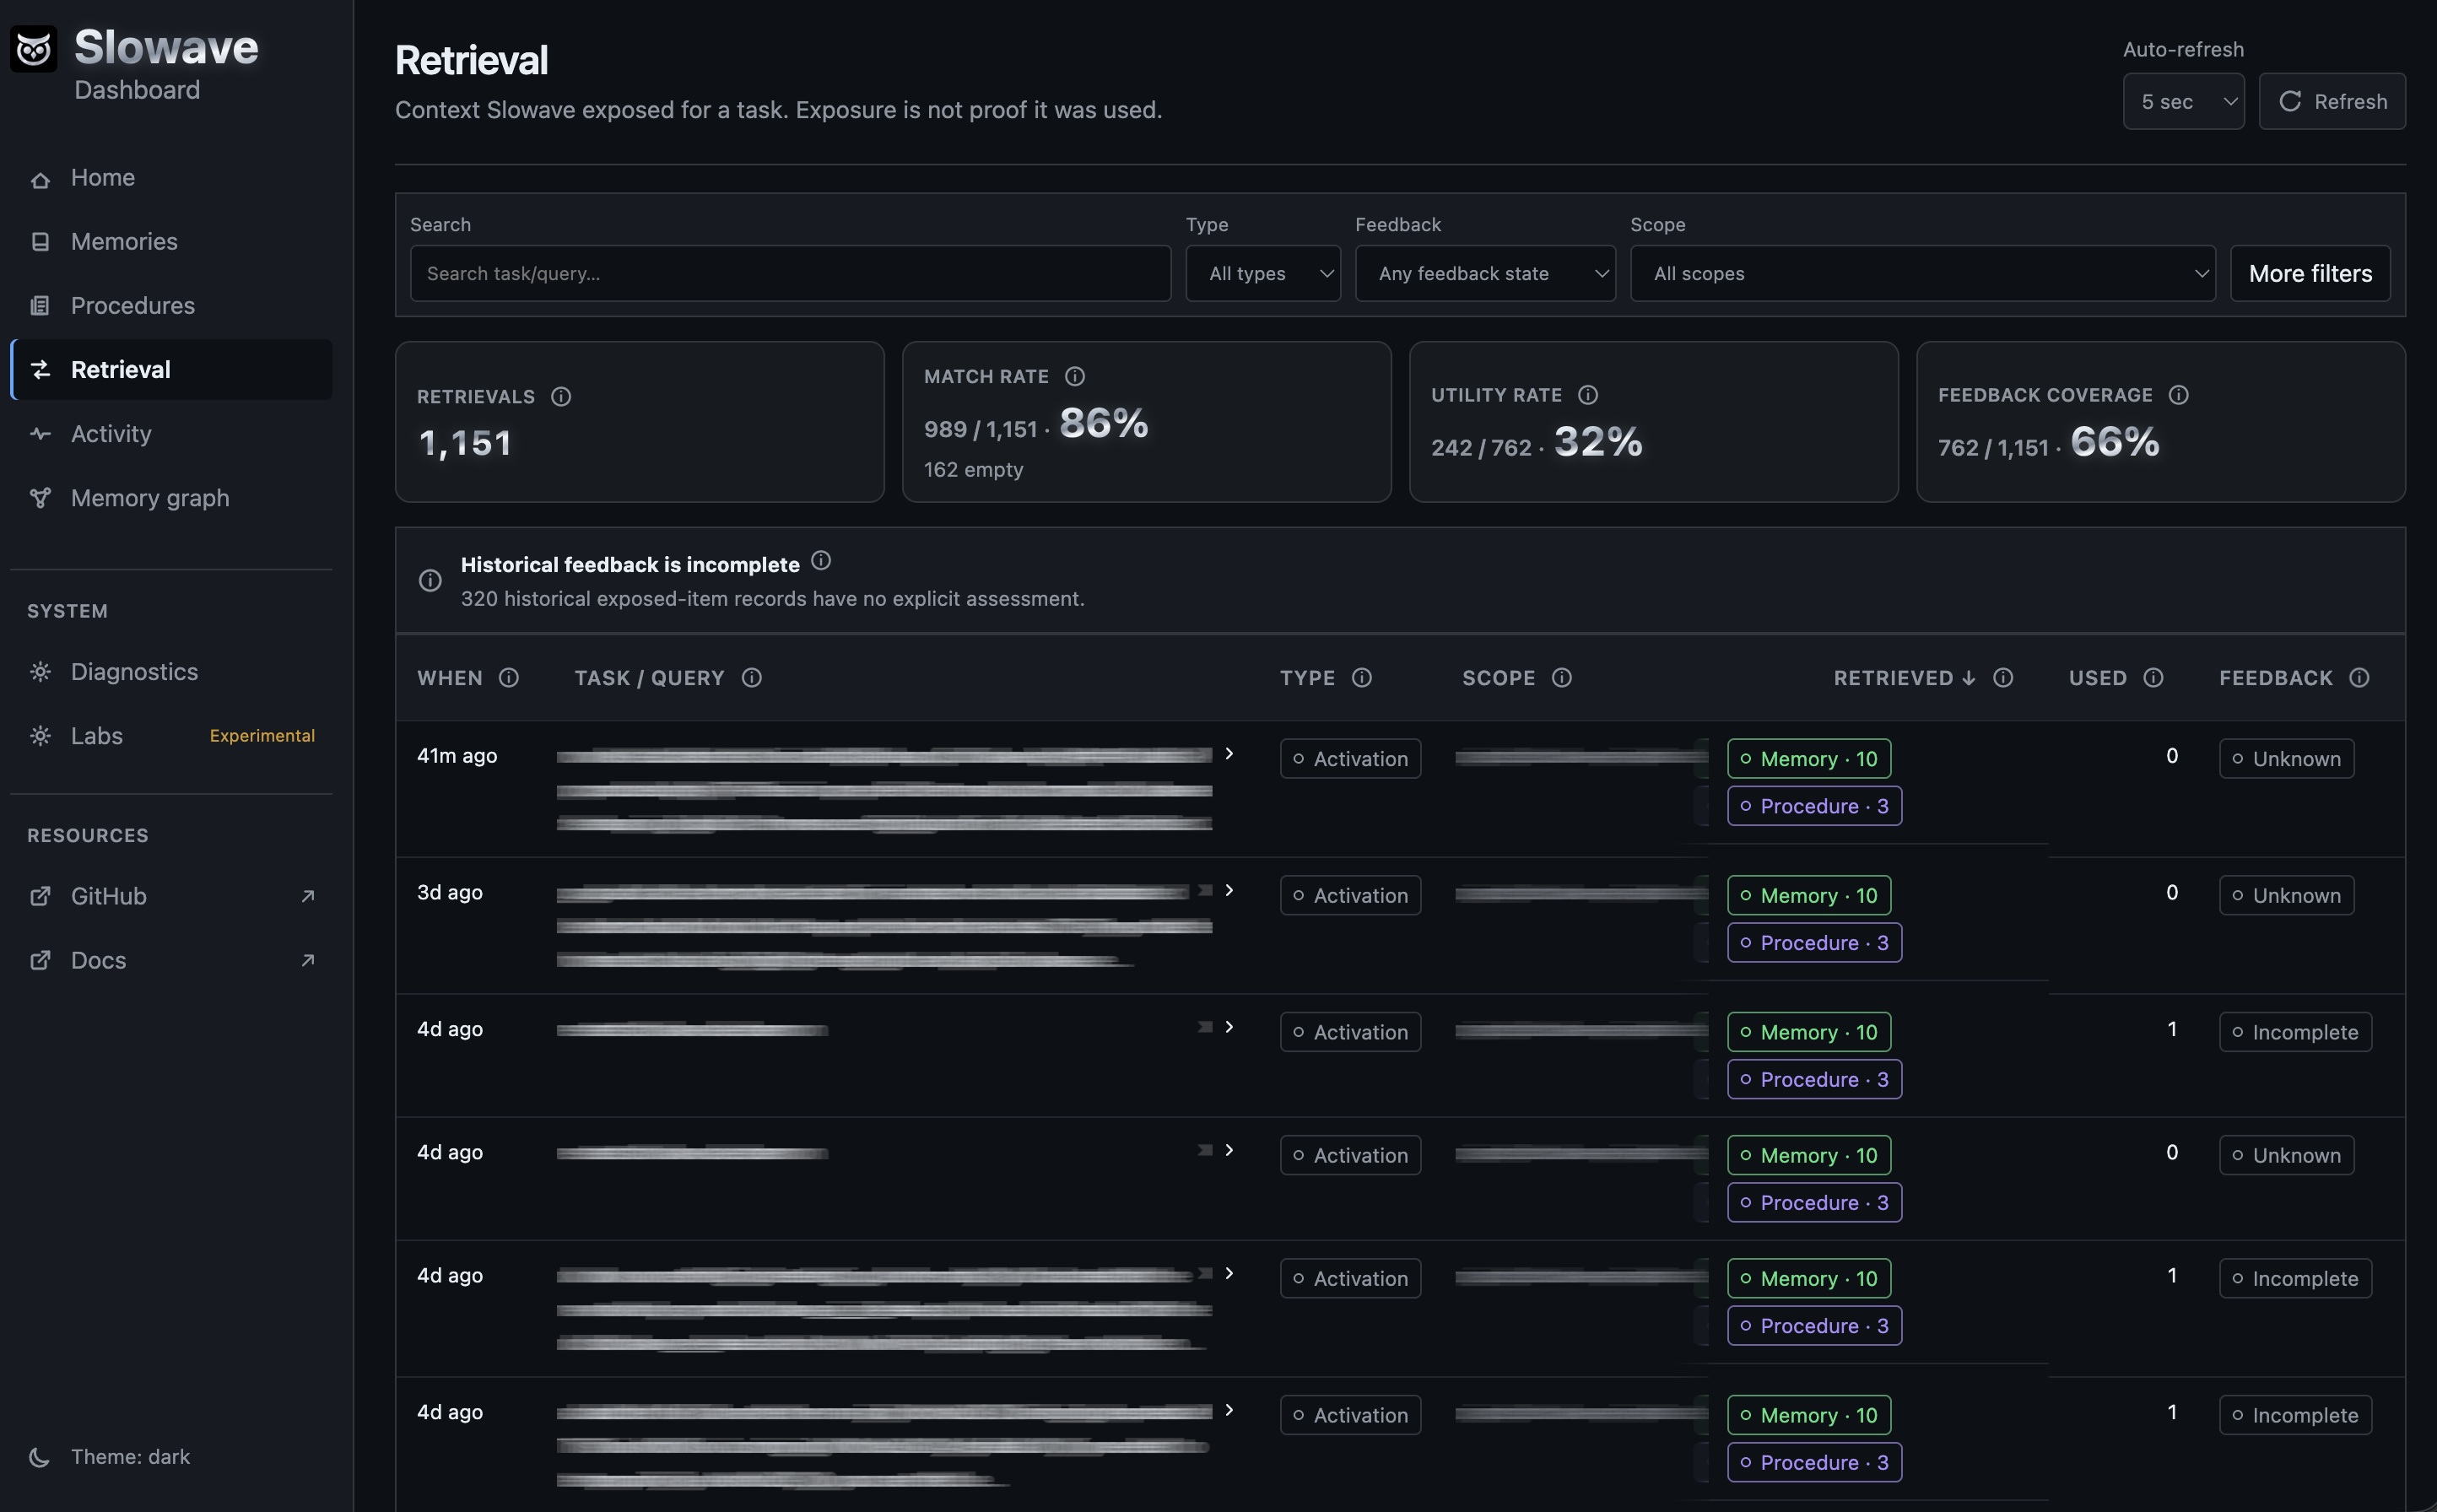Click the '66%' feedback coverage value
2437x1512 pixels.
point(2115,441)
